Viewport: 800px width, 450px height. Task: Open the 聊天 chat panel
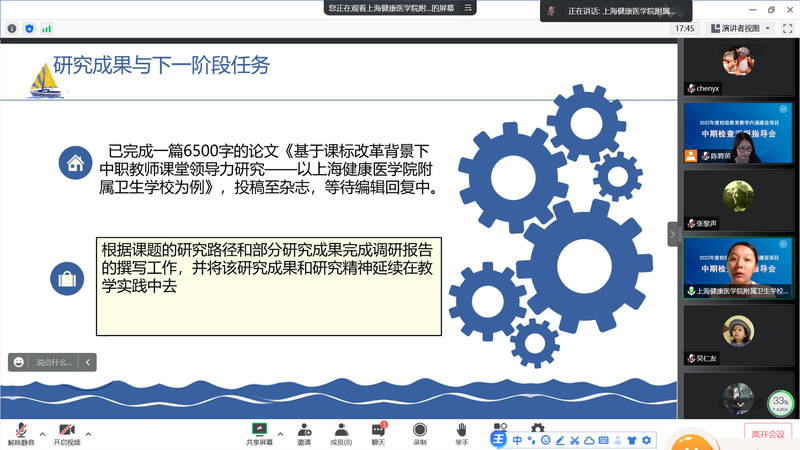[x=378, y=433]
